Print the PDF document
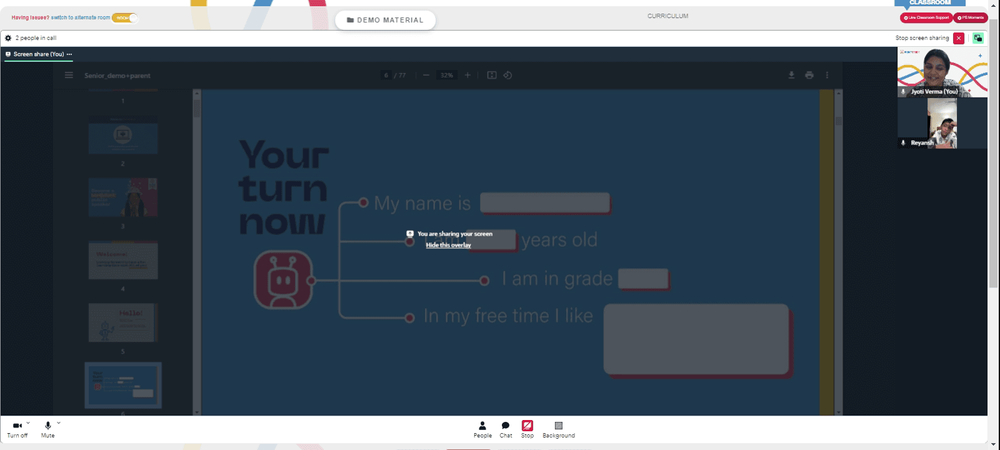The width and height of the screenshot is (1000, 450). (x=809, y=75)
